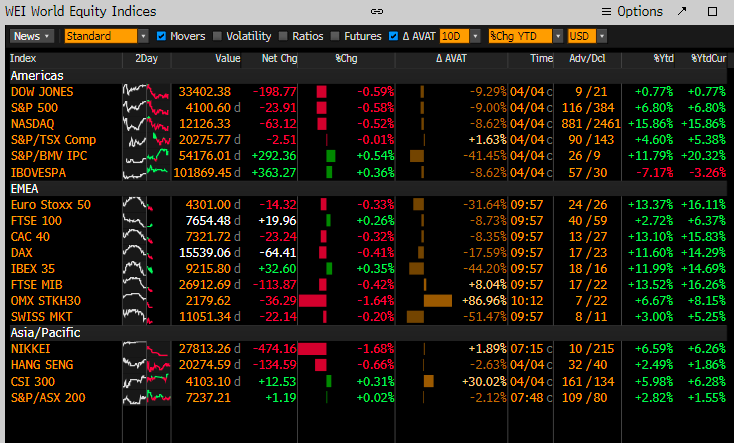
Task: Open the DOW JONES index
Action: pos(42,92)
